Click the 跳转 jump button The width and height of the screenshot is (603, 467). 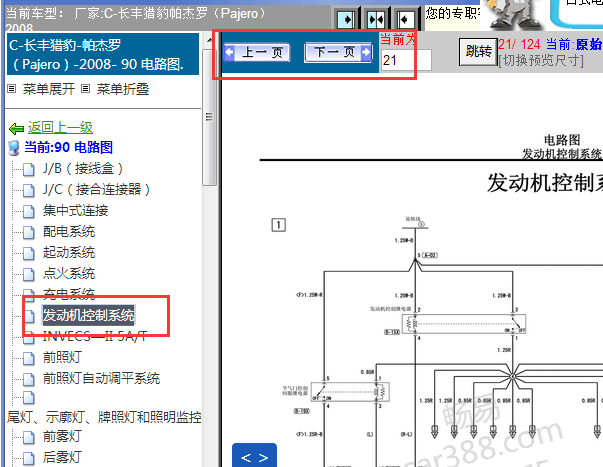click(x=478, y=51)
